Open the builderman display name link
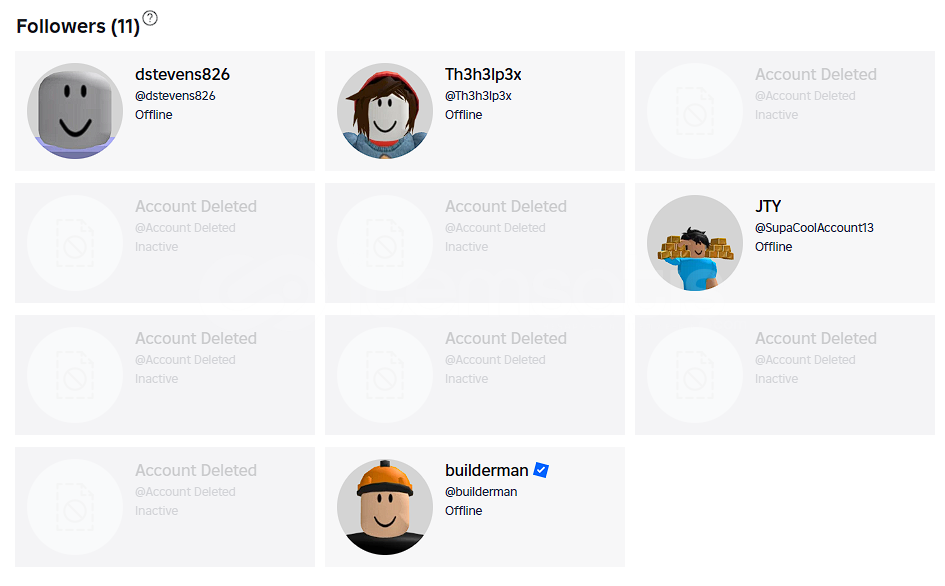945x586 pixels. 486,470
